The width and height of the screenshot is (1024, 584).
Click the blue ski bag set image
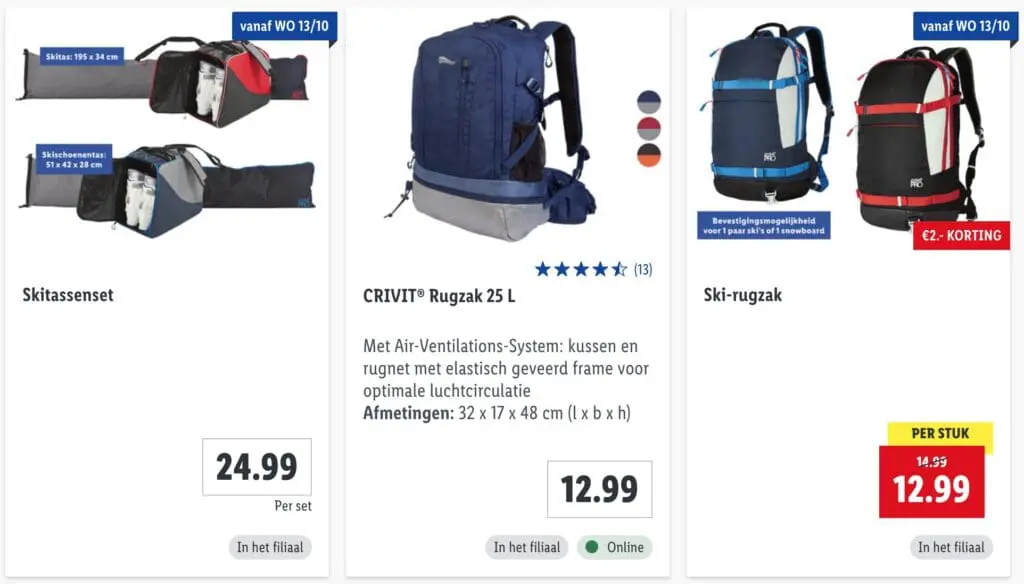(168, 189)
